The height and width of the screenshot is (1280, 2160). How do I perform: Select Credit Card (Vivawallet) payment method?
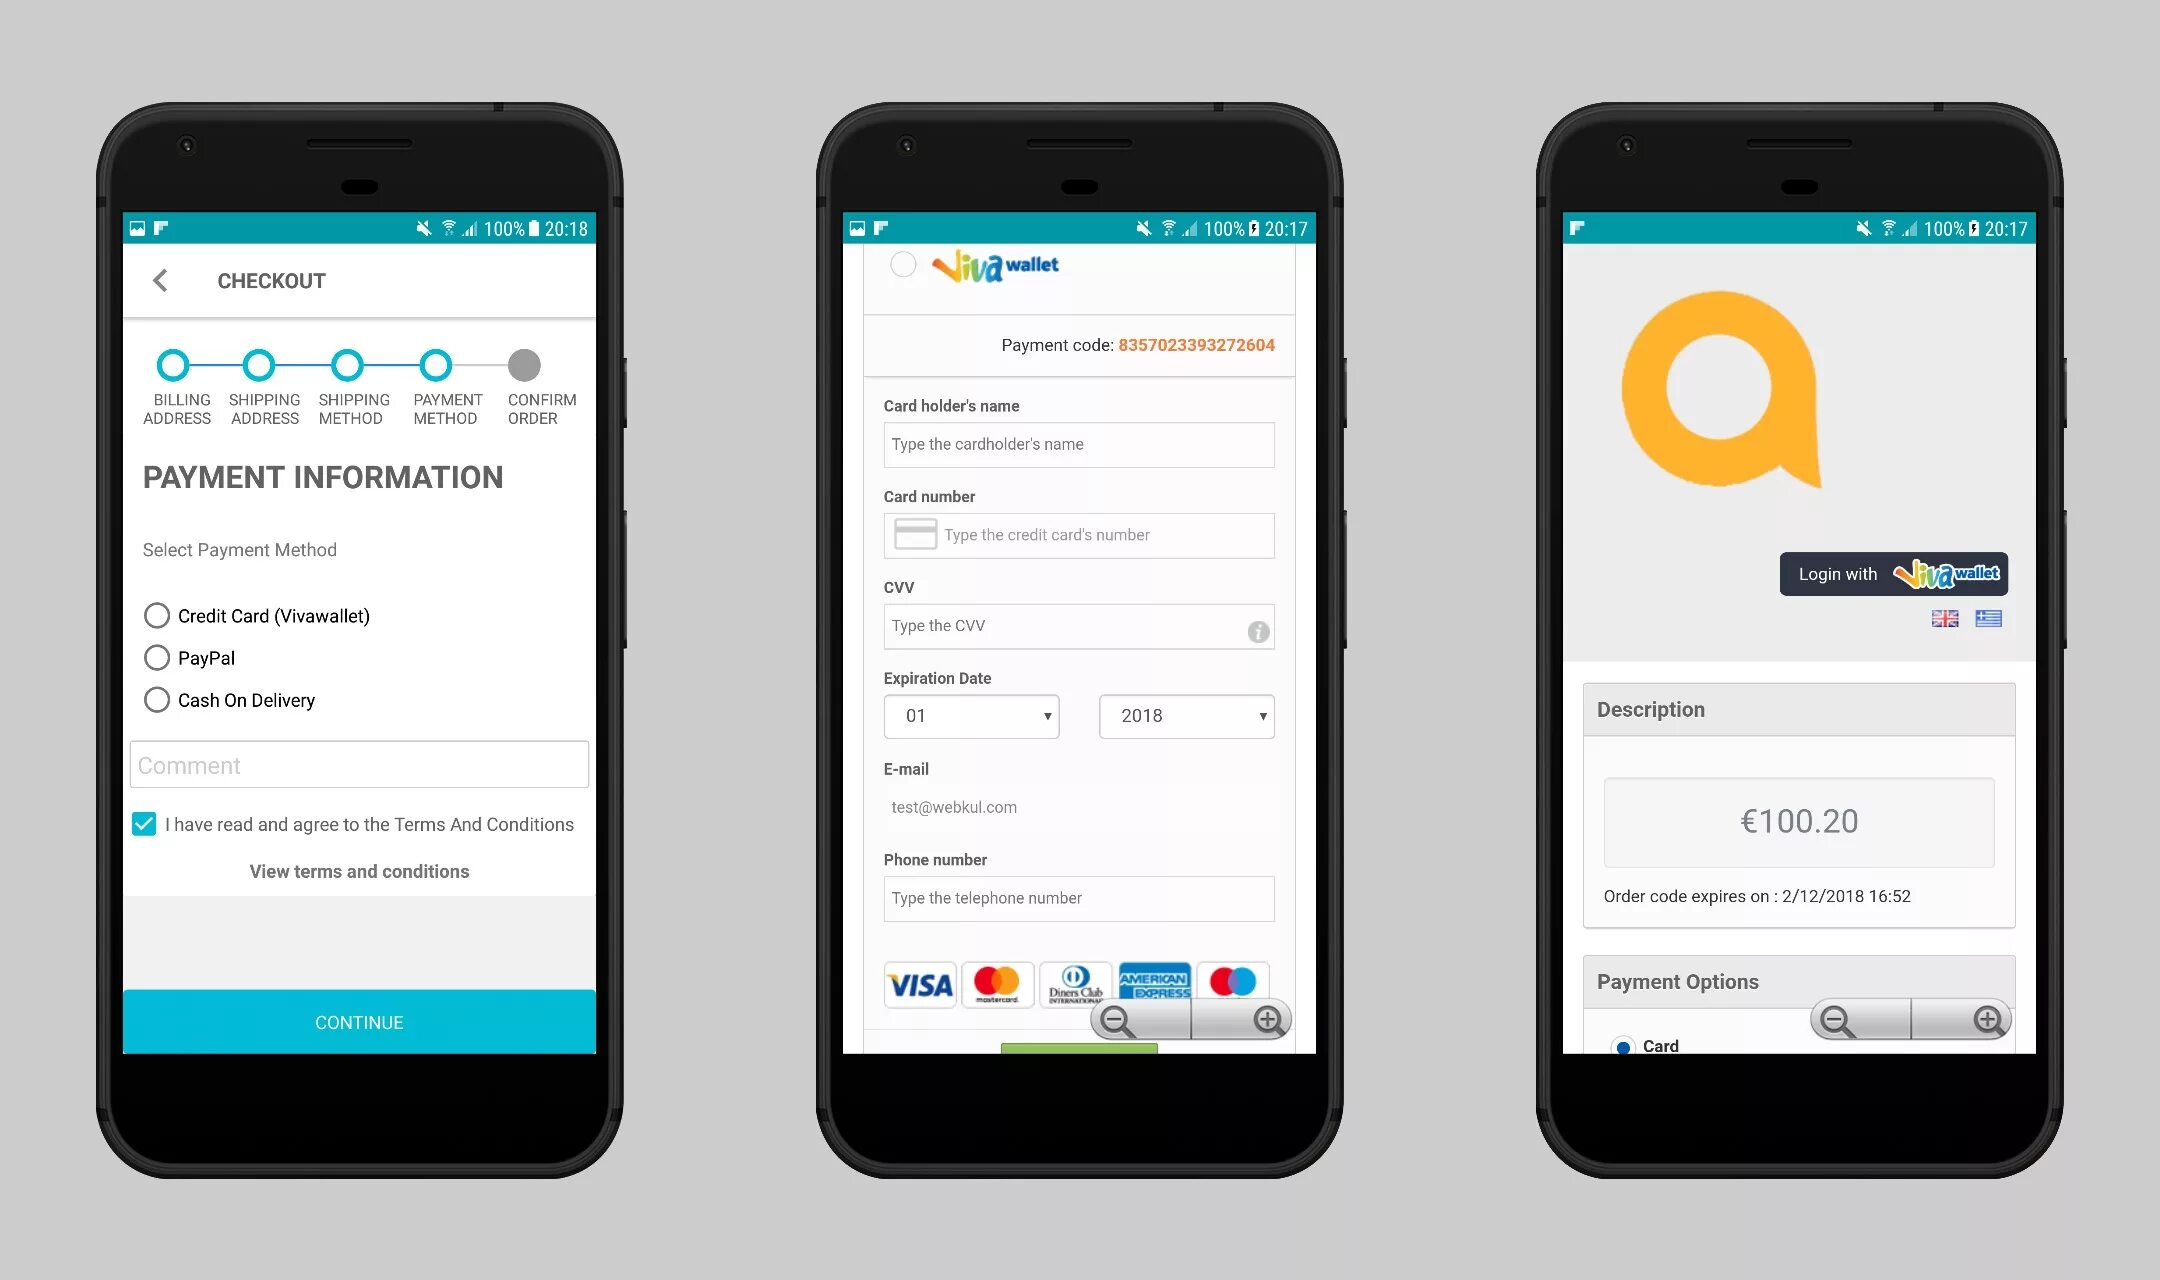click(x=155, y=616)
